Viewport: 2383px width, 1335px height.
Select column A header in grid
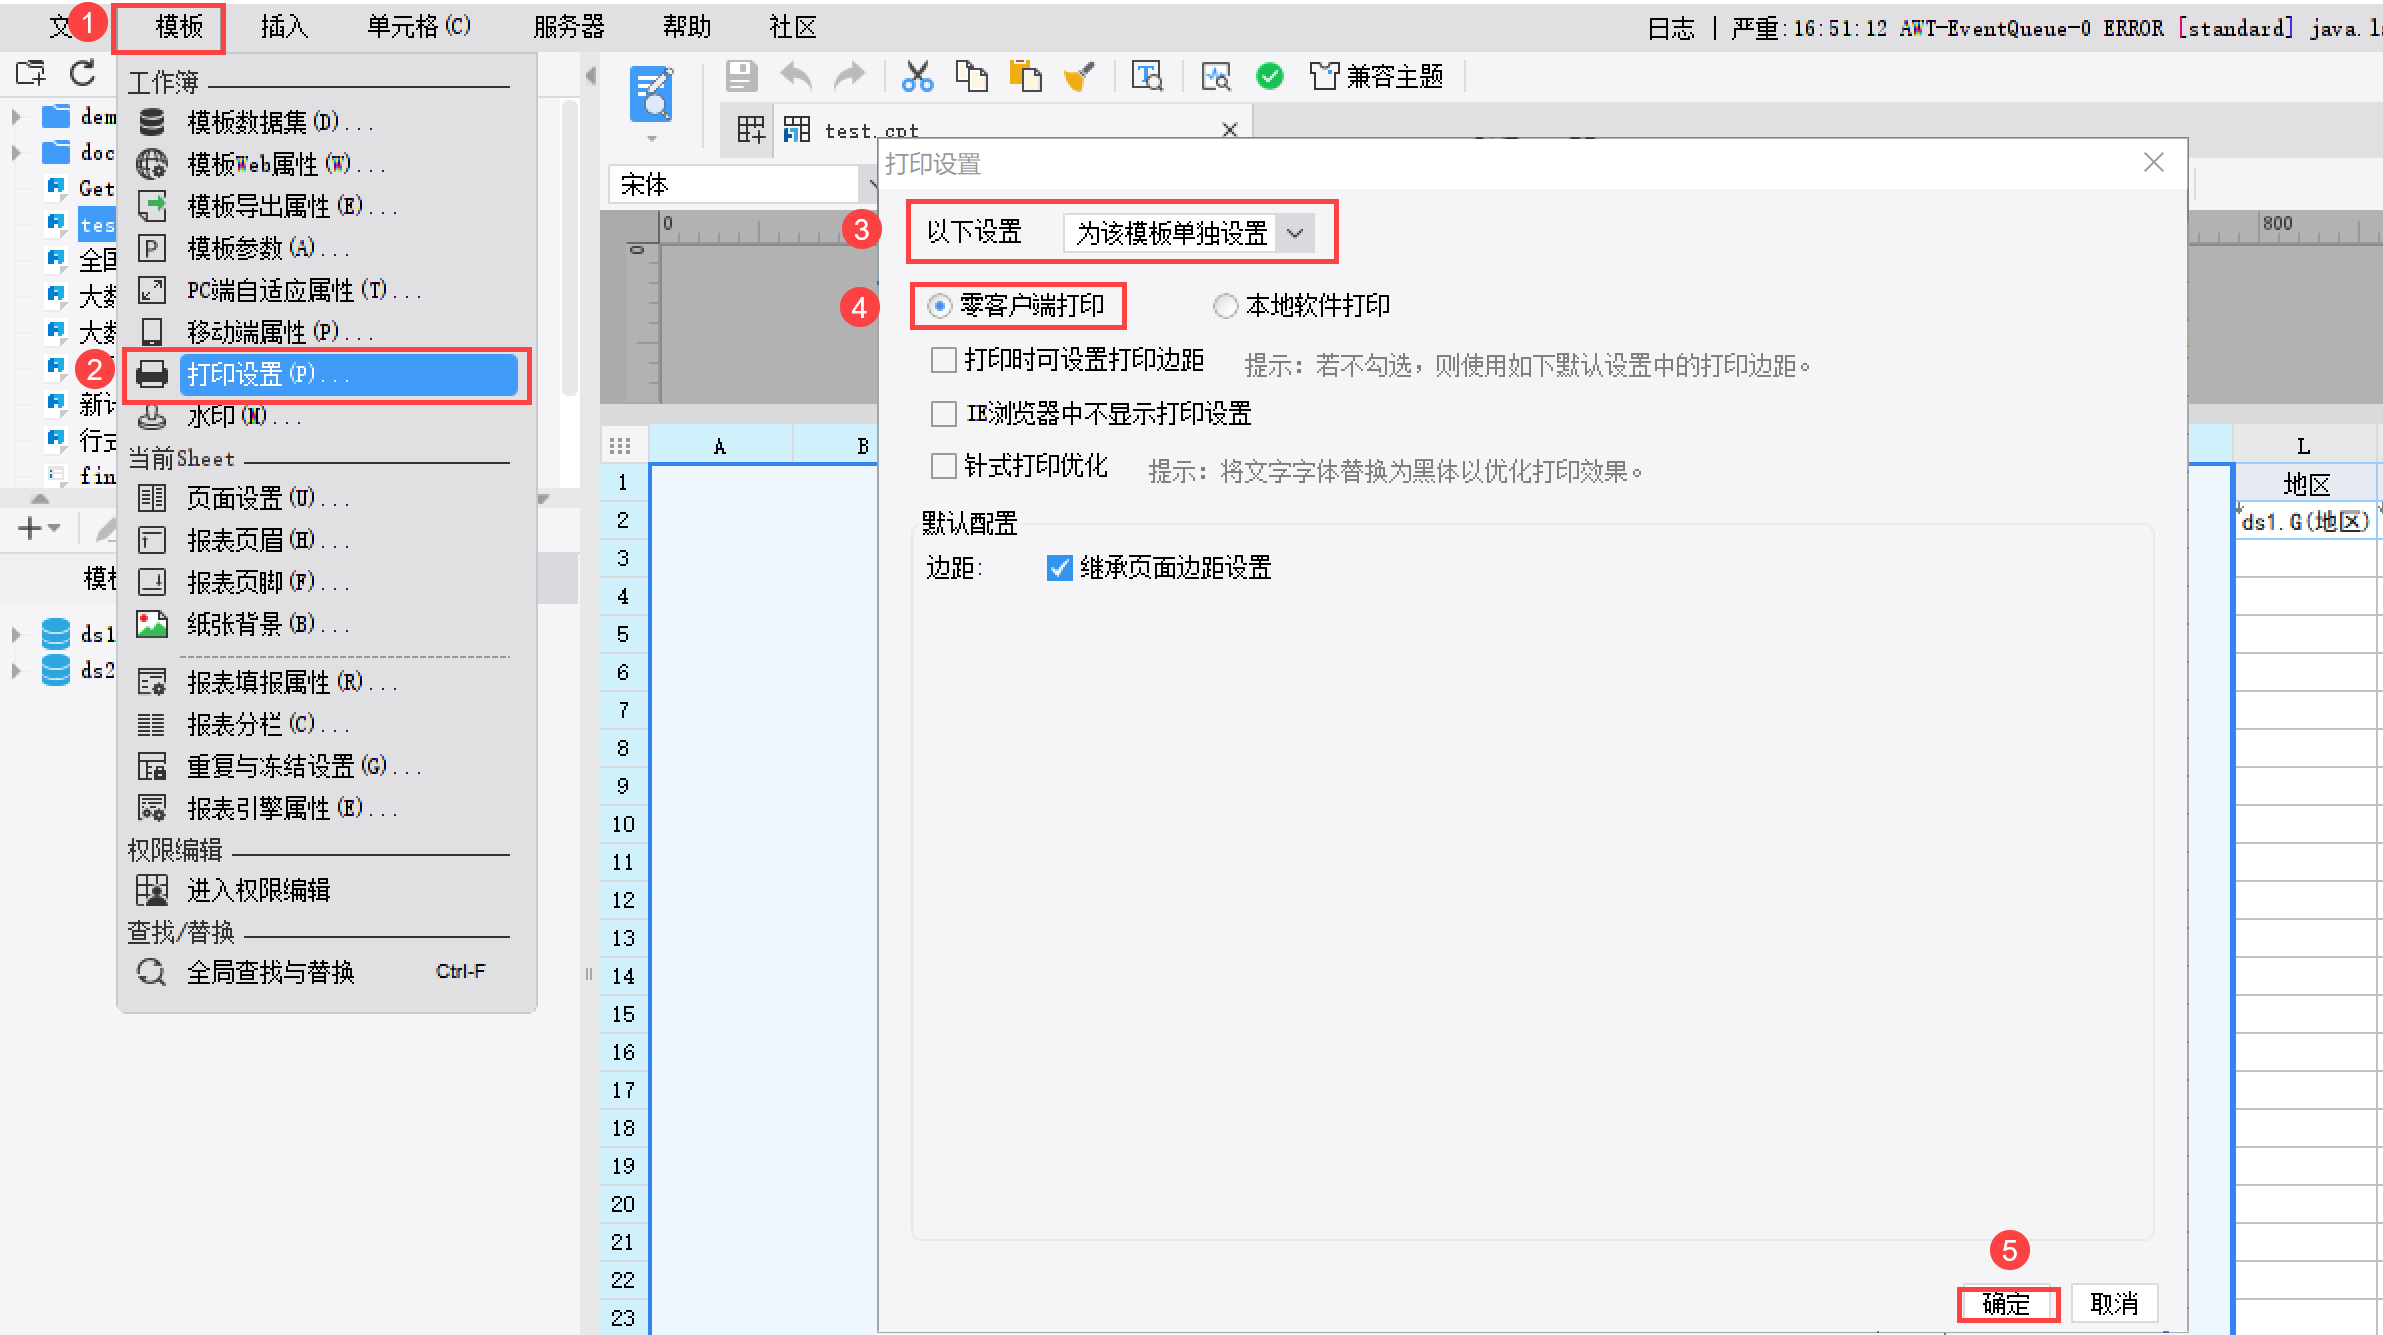click(x=719, y=446)
